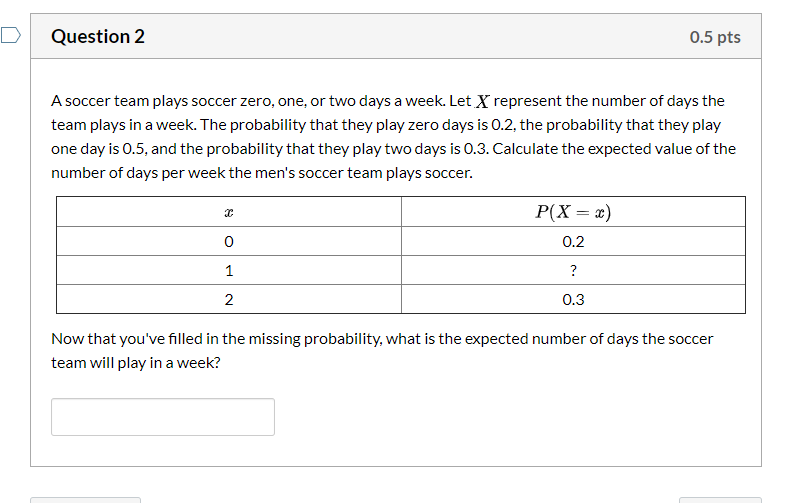The image size is (810, 503).
Task: Select the table cell showing 1
Action: (x=229, y=270)
